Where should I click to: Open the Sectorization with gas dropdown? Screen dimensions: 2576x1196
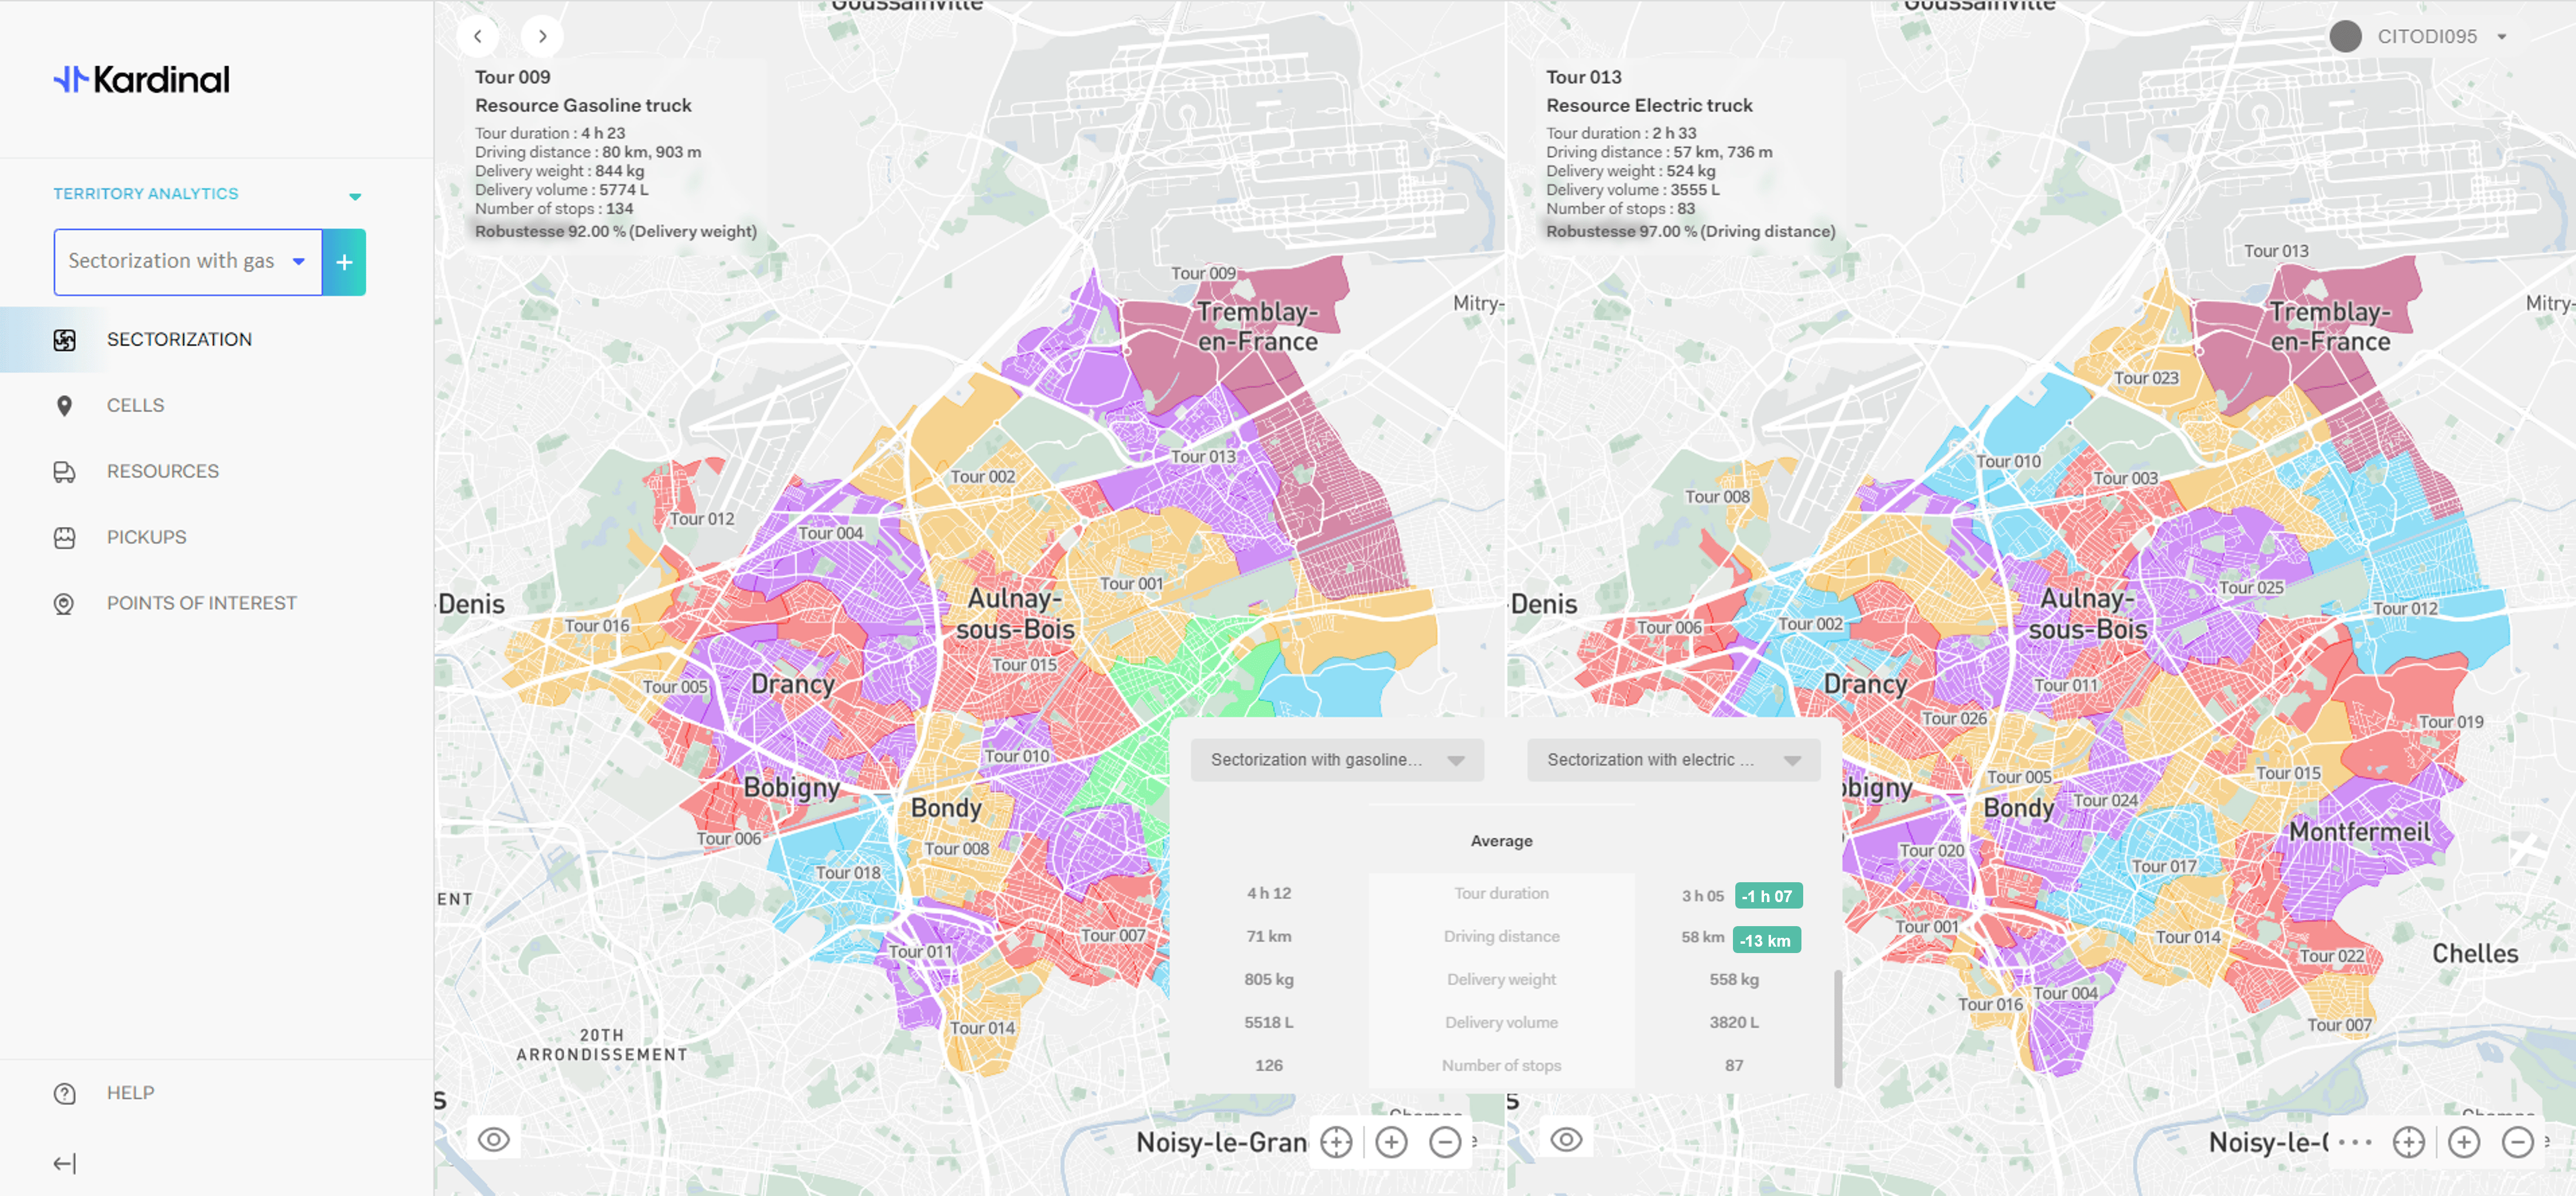(188, 262)
